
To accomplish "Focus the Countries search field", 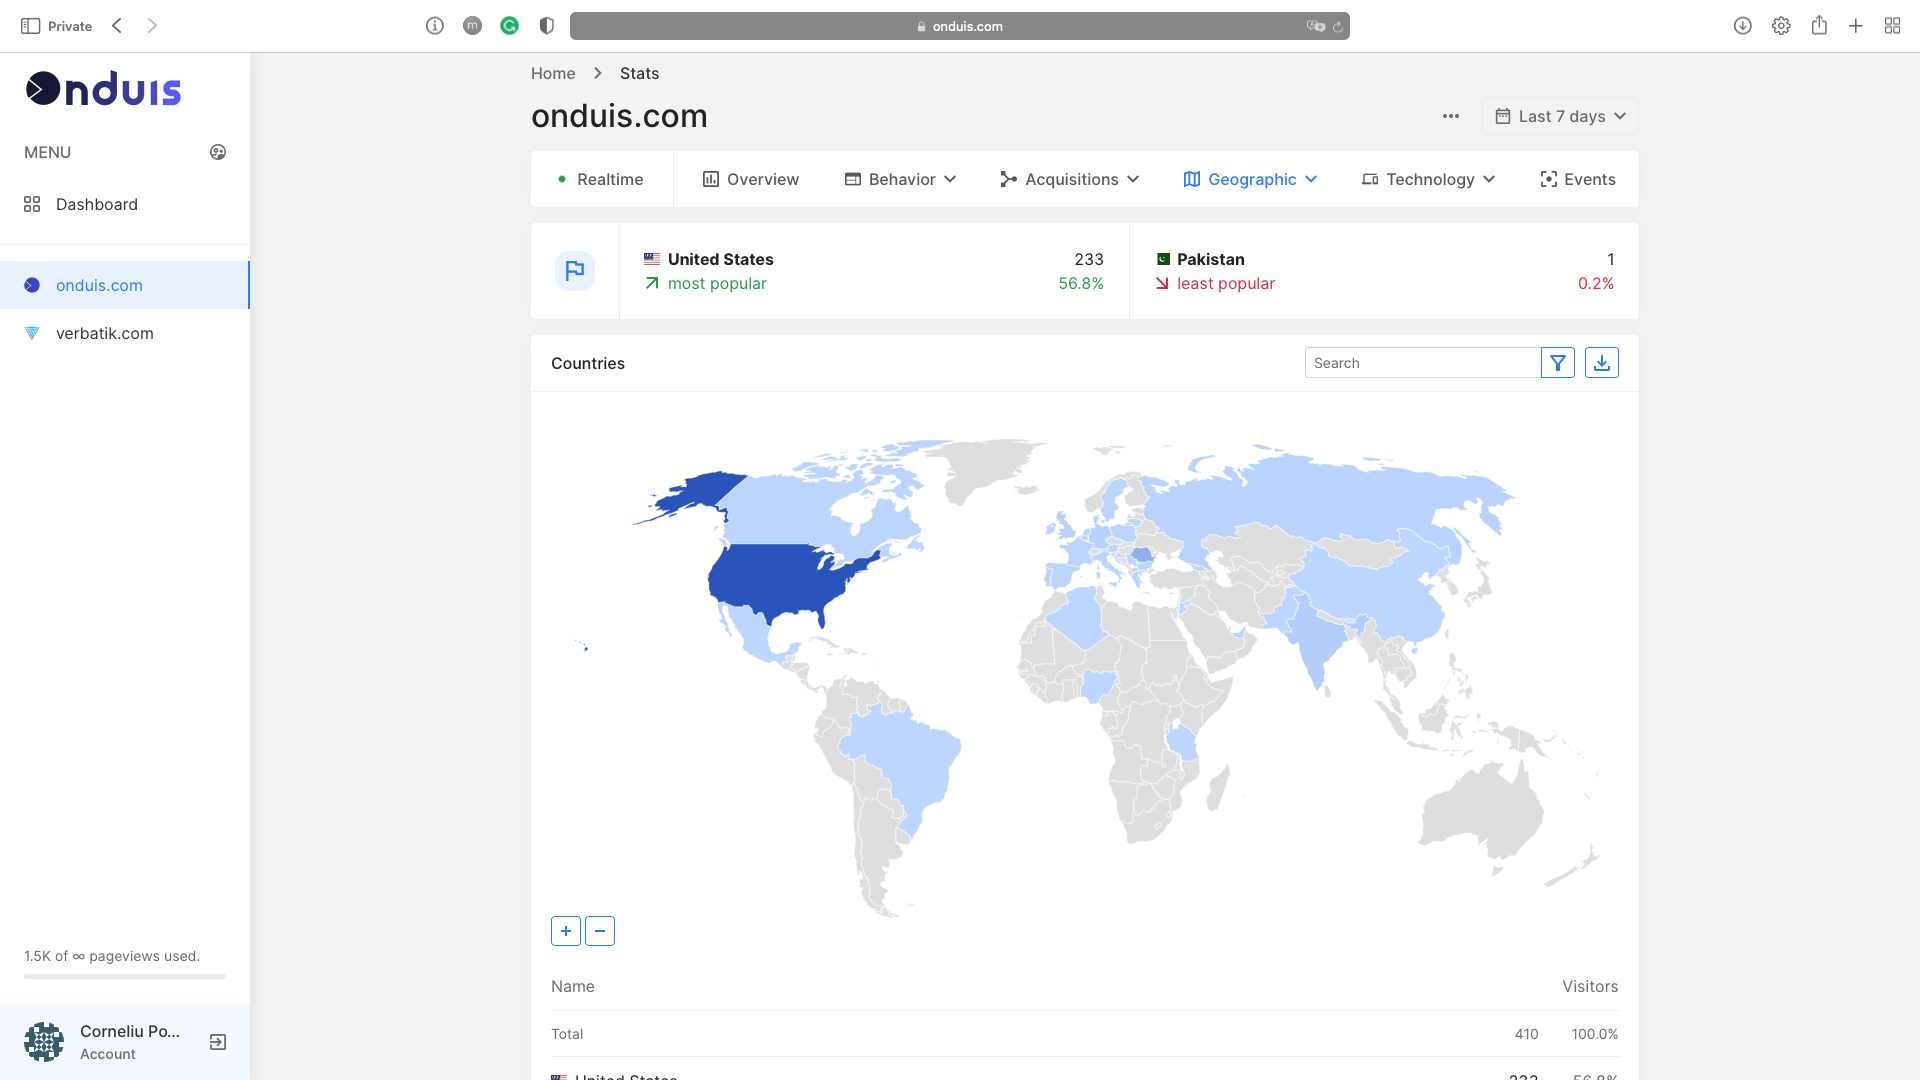I will [1422, 363].
